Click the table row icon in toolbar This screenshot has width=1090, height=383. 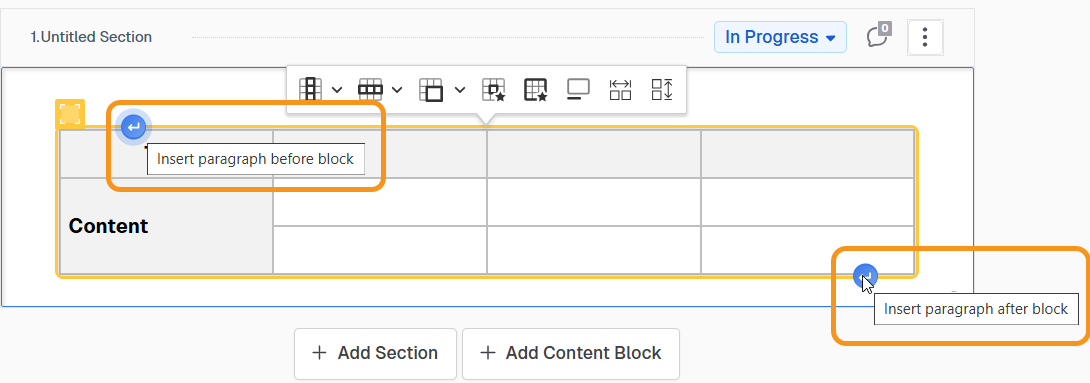371,90
